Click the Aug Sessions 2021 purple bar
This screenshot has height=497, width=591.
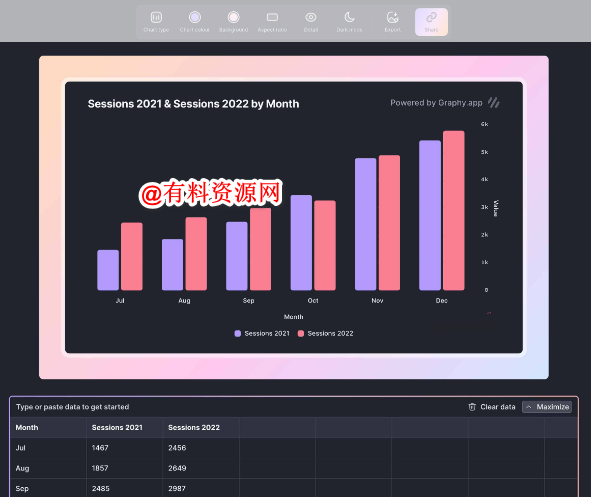click(172, 265)
